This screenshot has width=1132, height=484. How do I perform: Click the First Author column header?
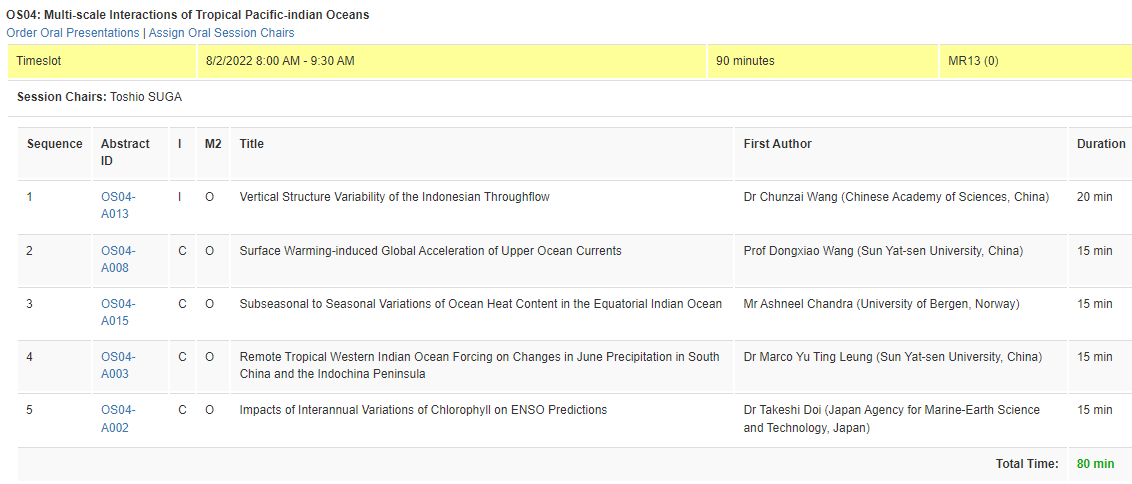click(777, 144)
